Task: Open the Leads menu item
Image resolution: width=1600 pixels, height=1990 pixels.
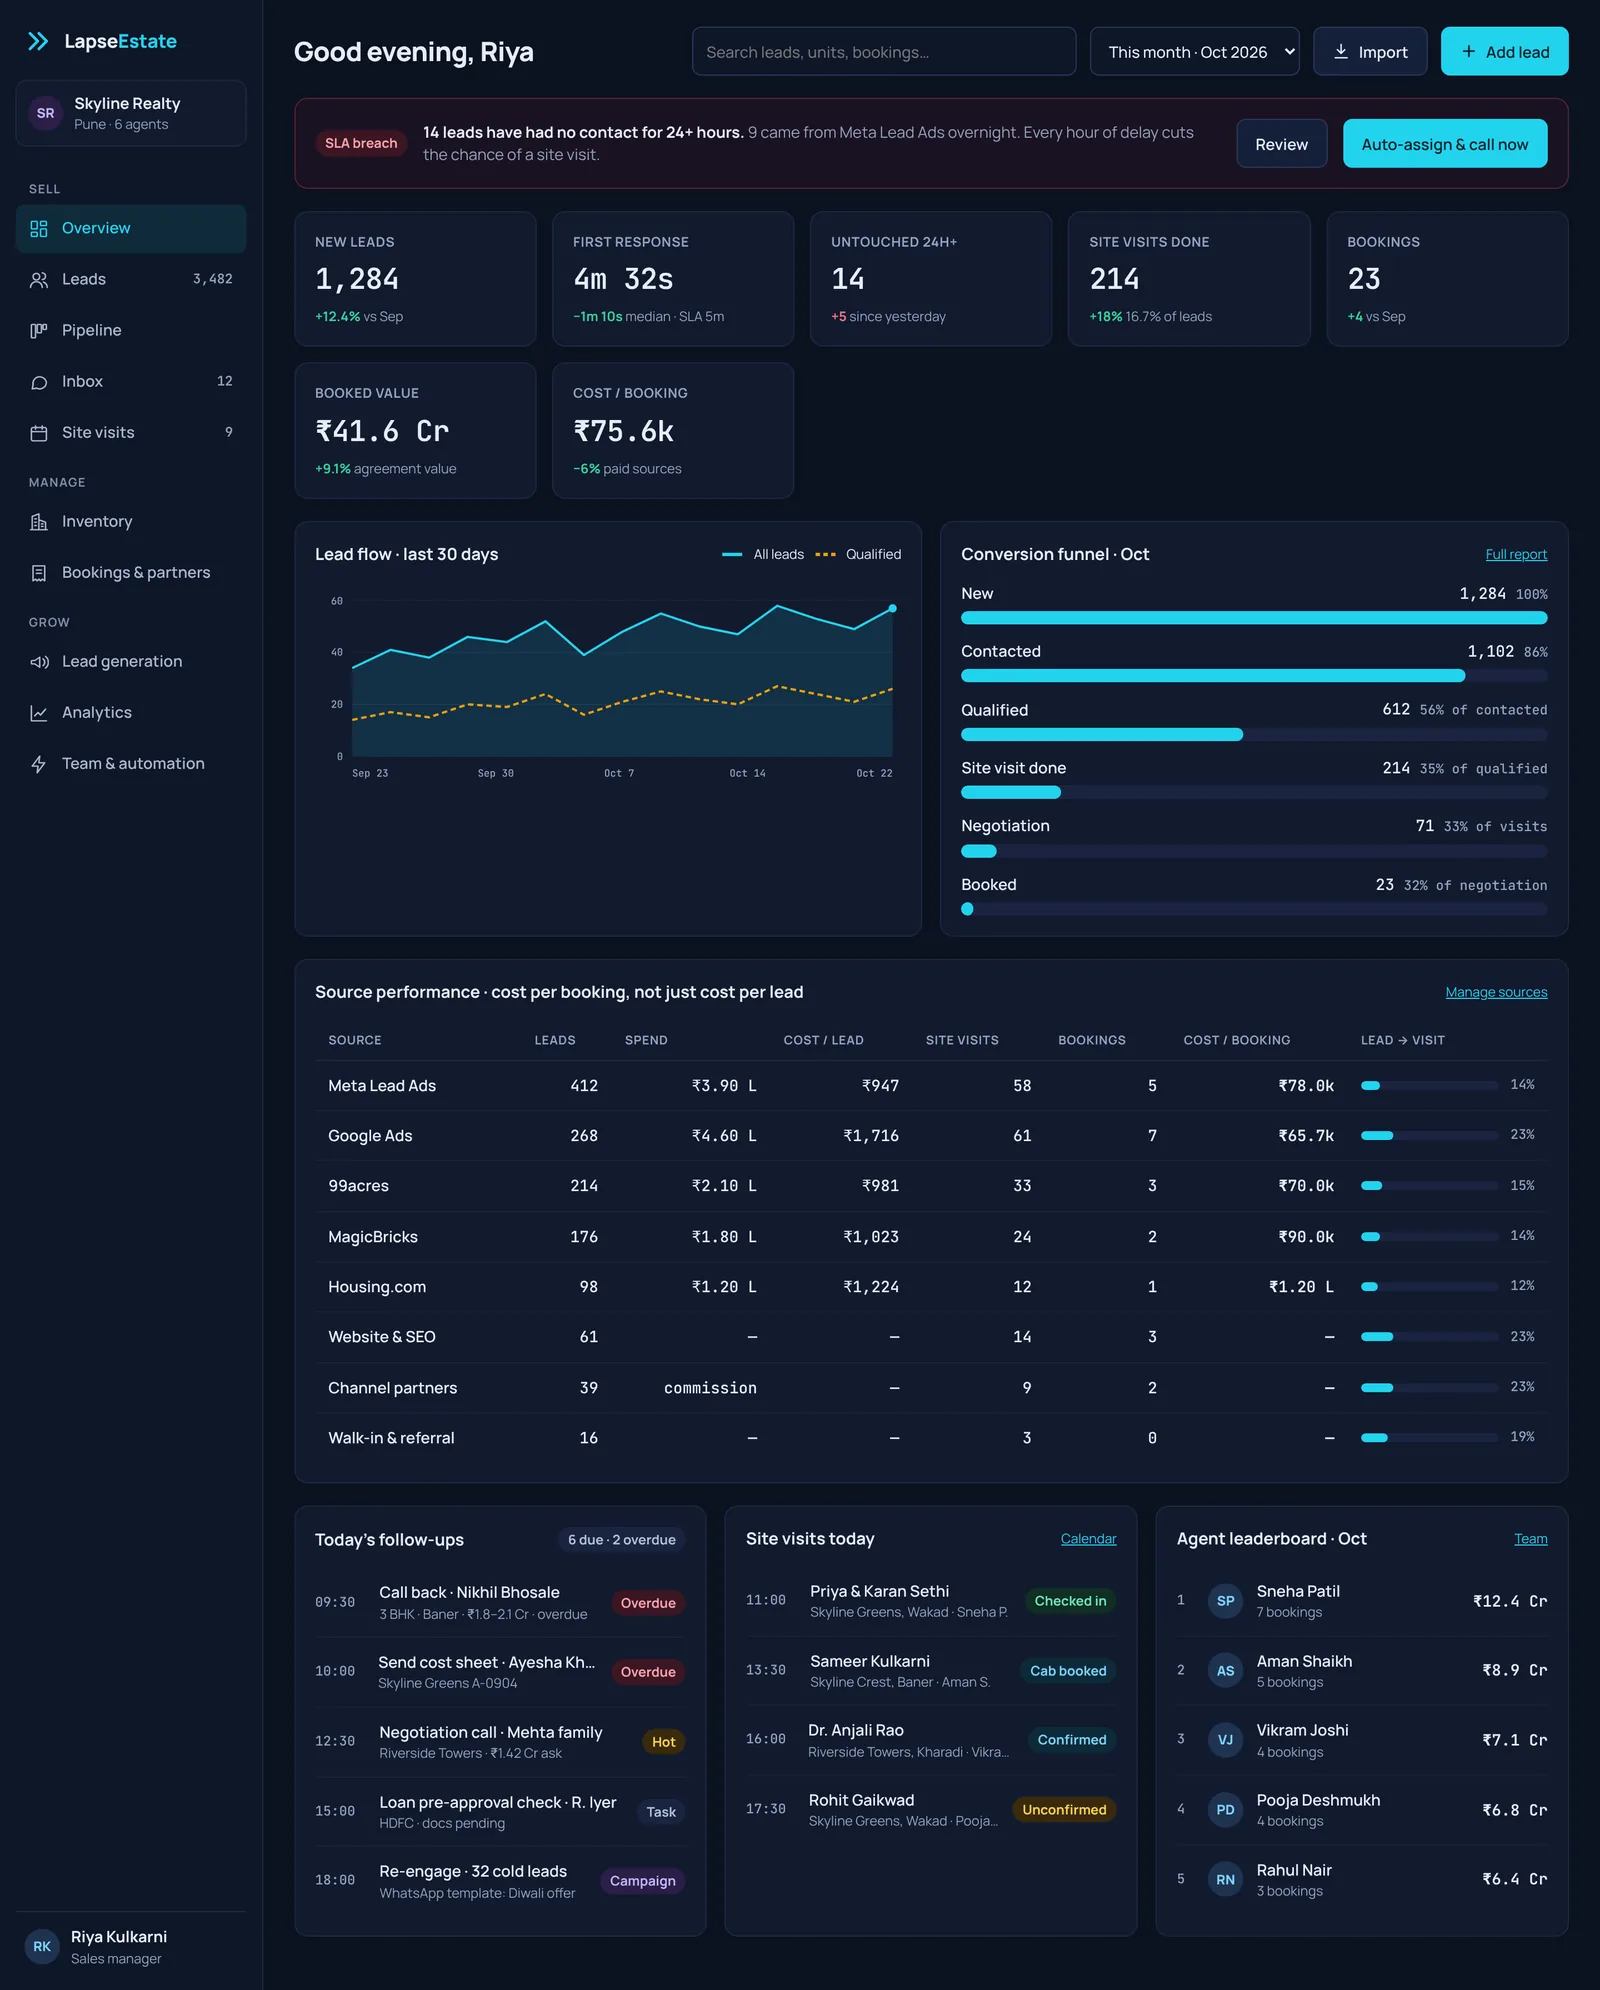Action: (x=131, y=279)
